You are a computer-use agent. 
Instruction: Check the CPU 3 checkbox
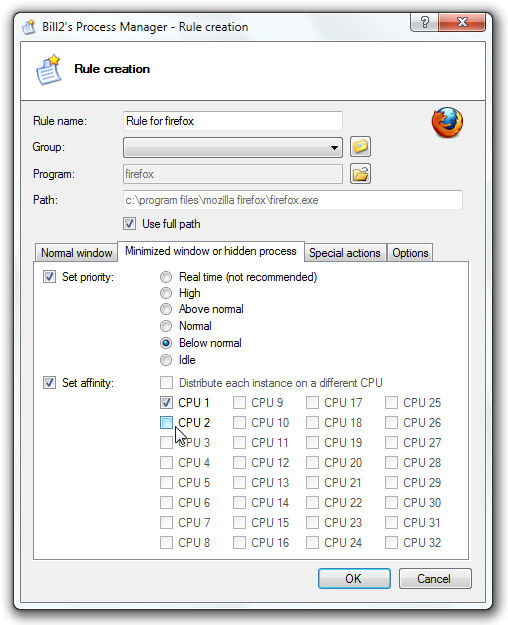[x=166, y=442]
